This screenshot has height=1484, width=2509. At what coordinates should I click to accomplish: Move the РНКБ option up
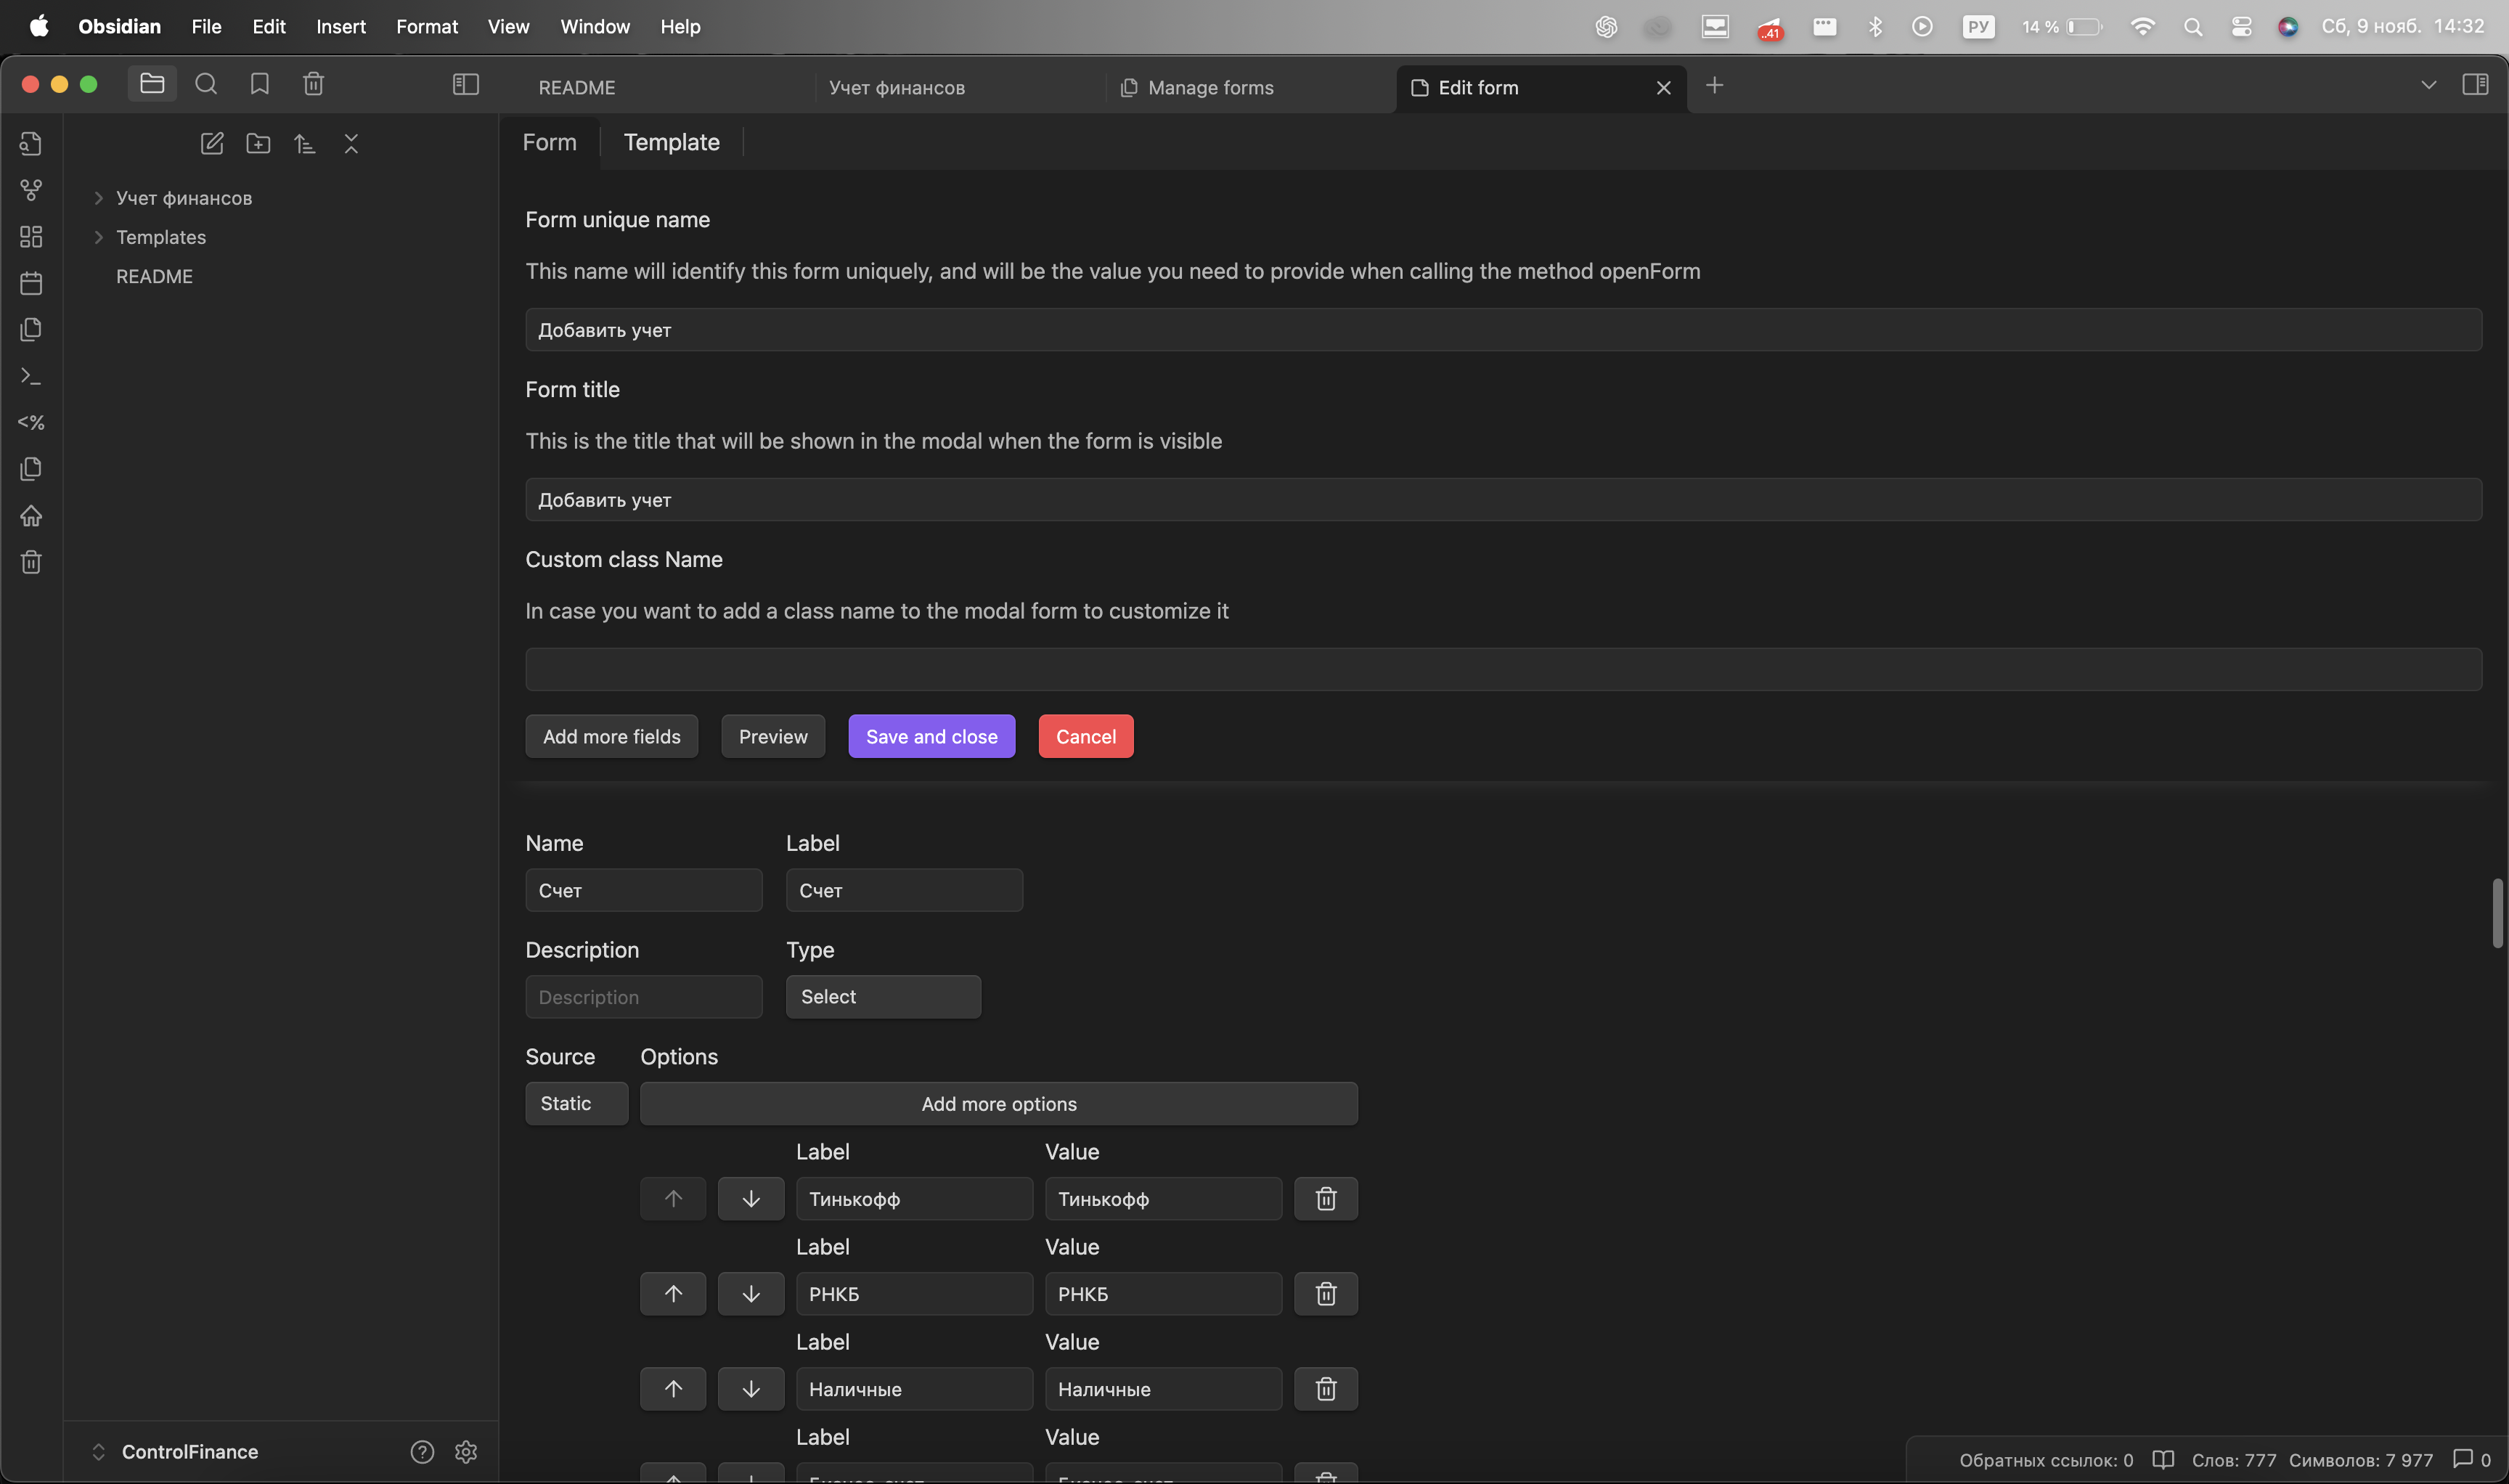coord(673,1294)
